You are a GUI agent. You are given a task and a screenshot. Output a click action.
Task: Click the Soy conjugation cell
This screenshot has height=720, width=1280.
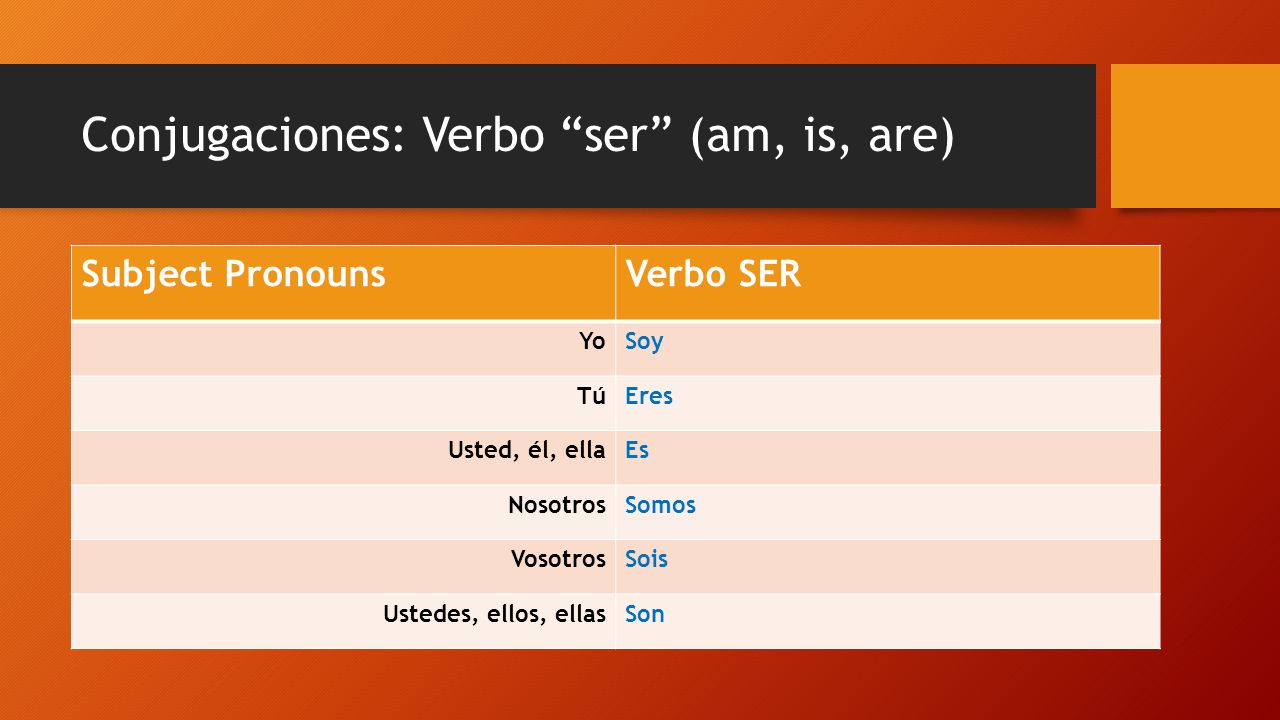click(x=888, y=348)
